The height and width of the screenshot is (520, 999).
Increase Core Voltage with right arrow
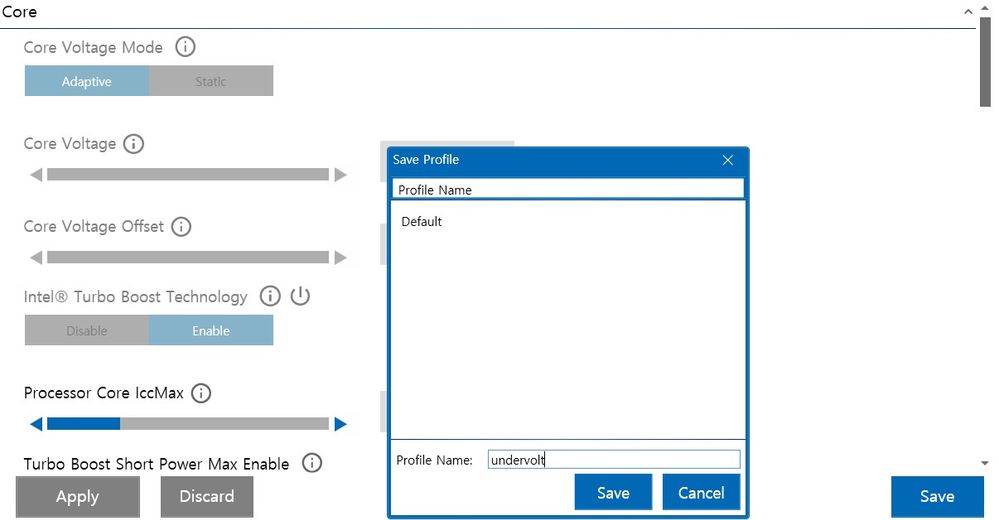(x=340, y=175)
